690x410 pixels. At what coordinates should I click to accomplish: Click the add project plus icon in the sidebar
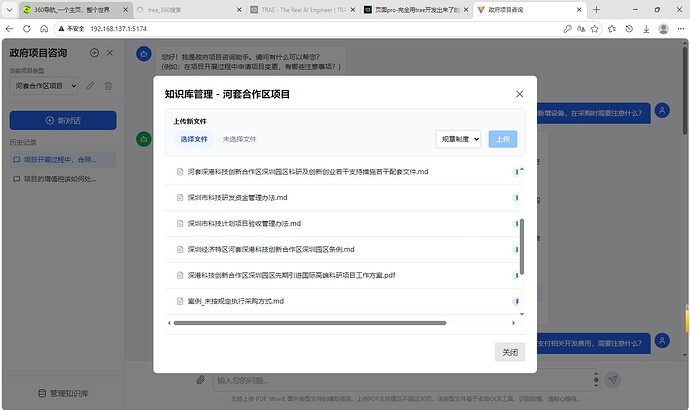(94, 53)
